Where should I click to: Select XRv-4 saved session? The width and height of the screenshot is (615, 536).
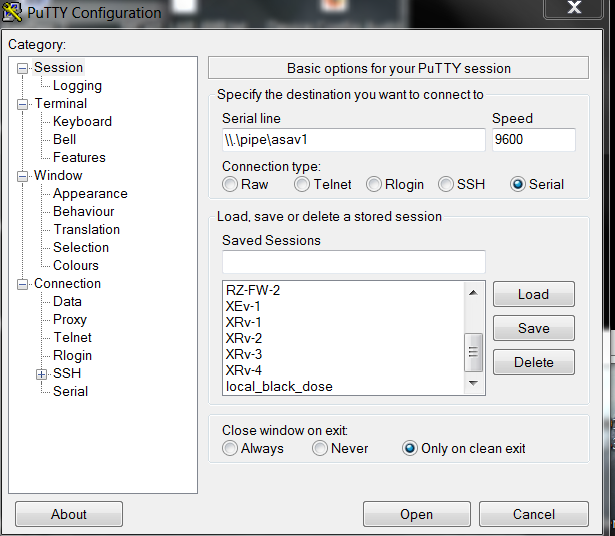(344, 371)
